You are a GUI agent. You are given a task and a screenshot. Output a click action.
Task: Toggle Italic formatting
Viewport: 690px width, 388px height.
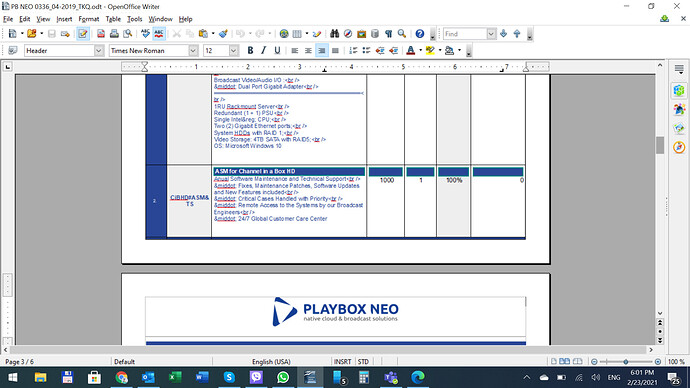[264, 51]
